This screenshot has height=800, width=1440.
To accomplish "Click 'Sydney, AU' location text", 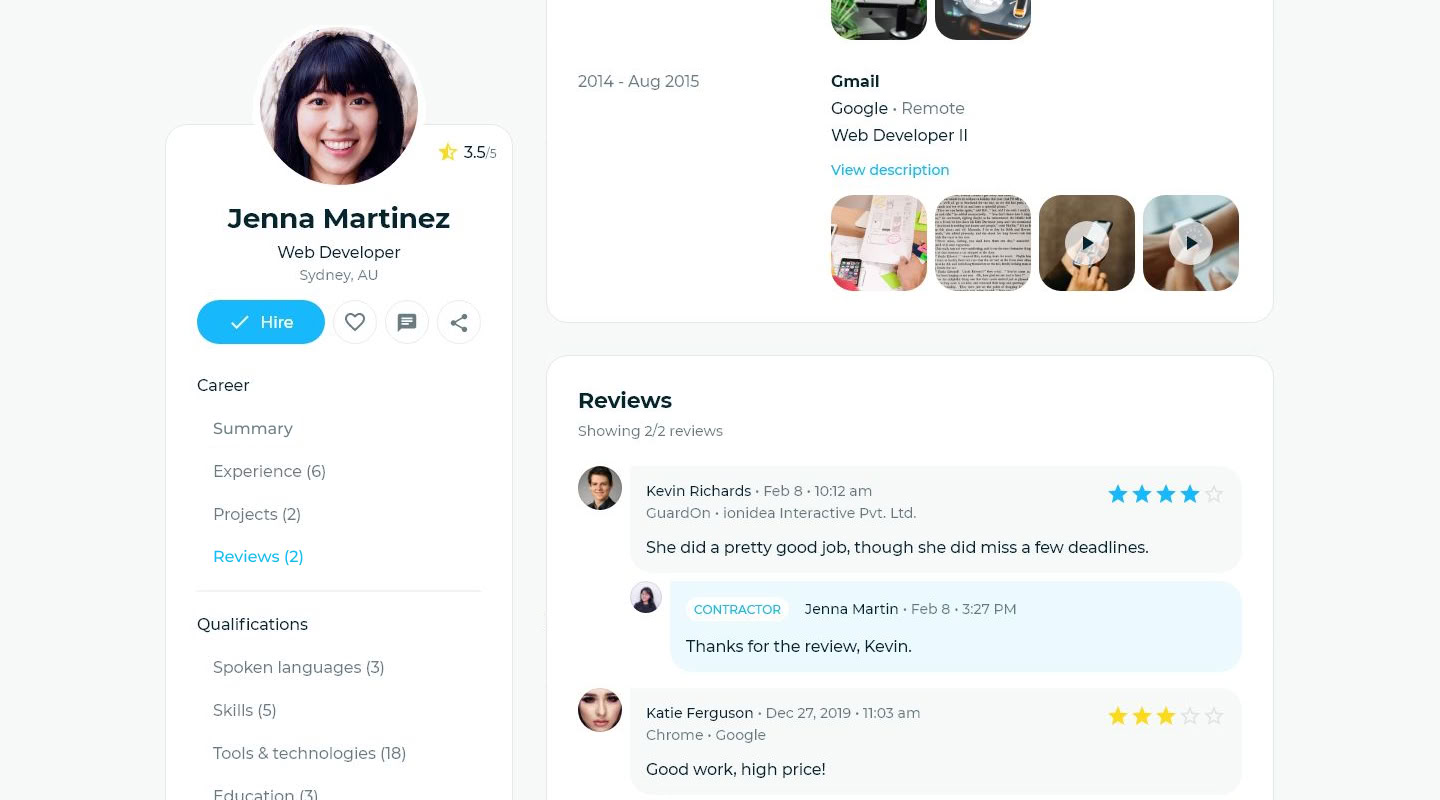I will tap(339, 275).
